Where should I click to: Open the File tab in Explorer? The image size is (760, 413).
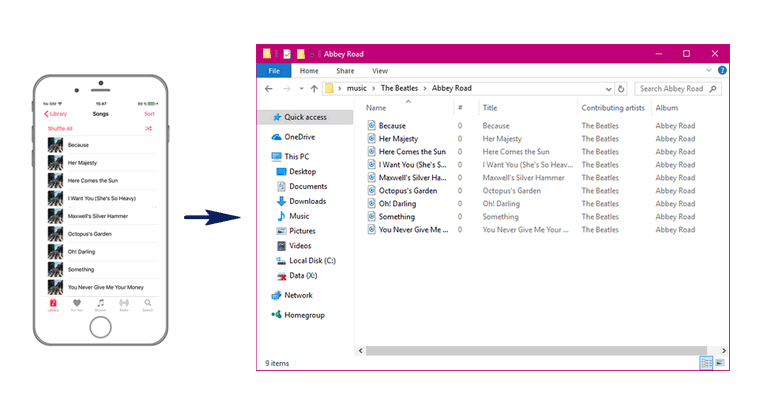point(274,71)
